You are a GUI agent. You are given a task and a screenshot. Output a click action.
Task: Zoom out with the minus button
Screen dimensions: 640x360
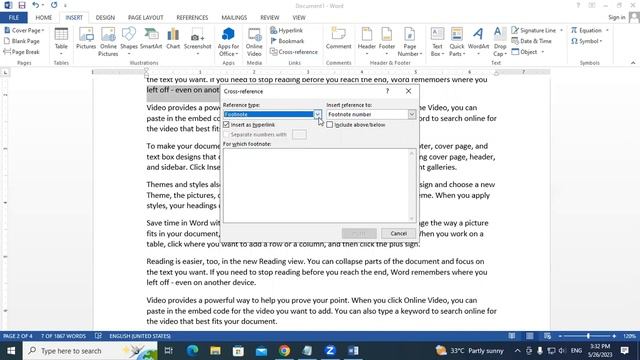[x=560, y=336]
